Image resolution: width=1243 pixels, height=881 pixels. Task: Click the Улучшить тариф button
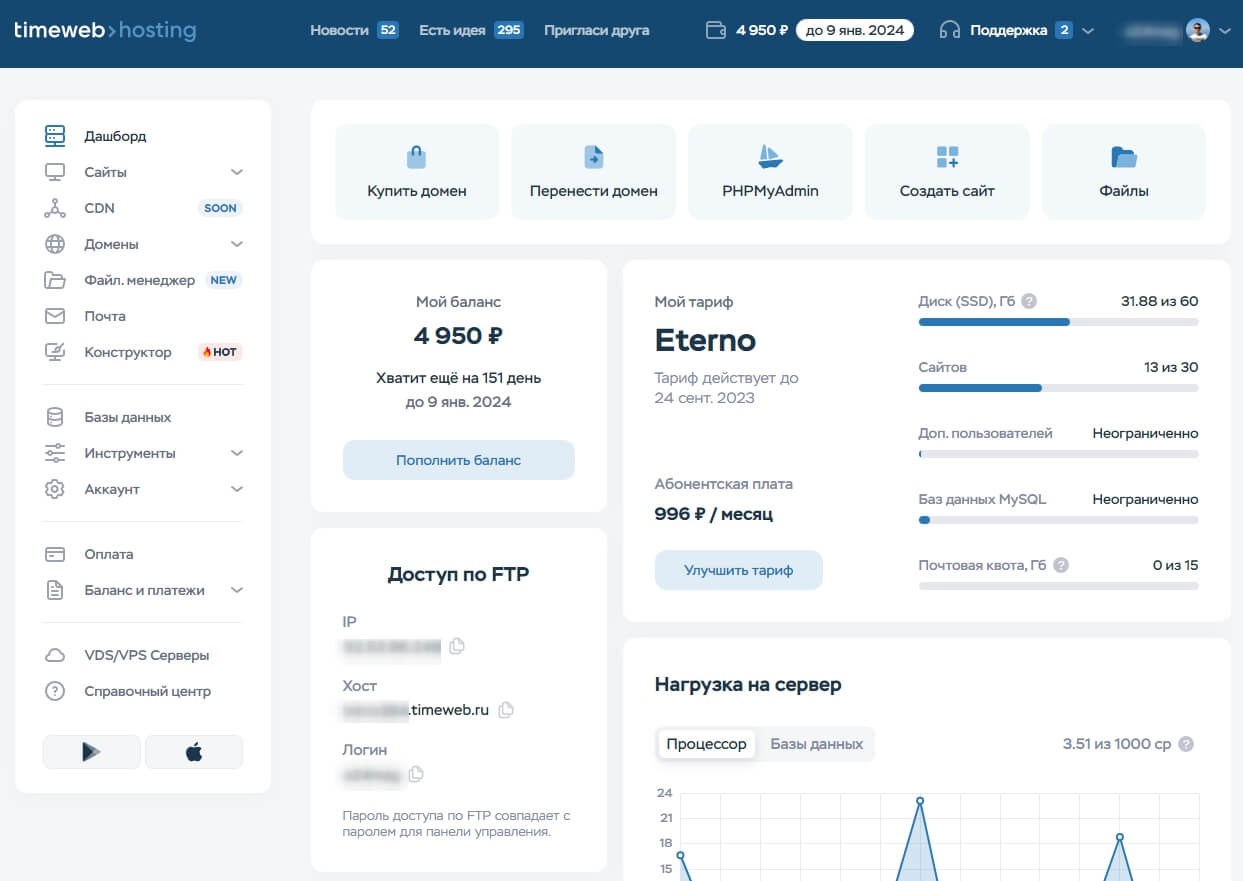click(739, 570)
